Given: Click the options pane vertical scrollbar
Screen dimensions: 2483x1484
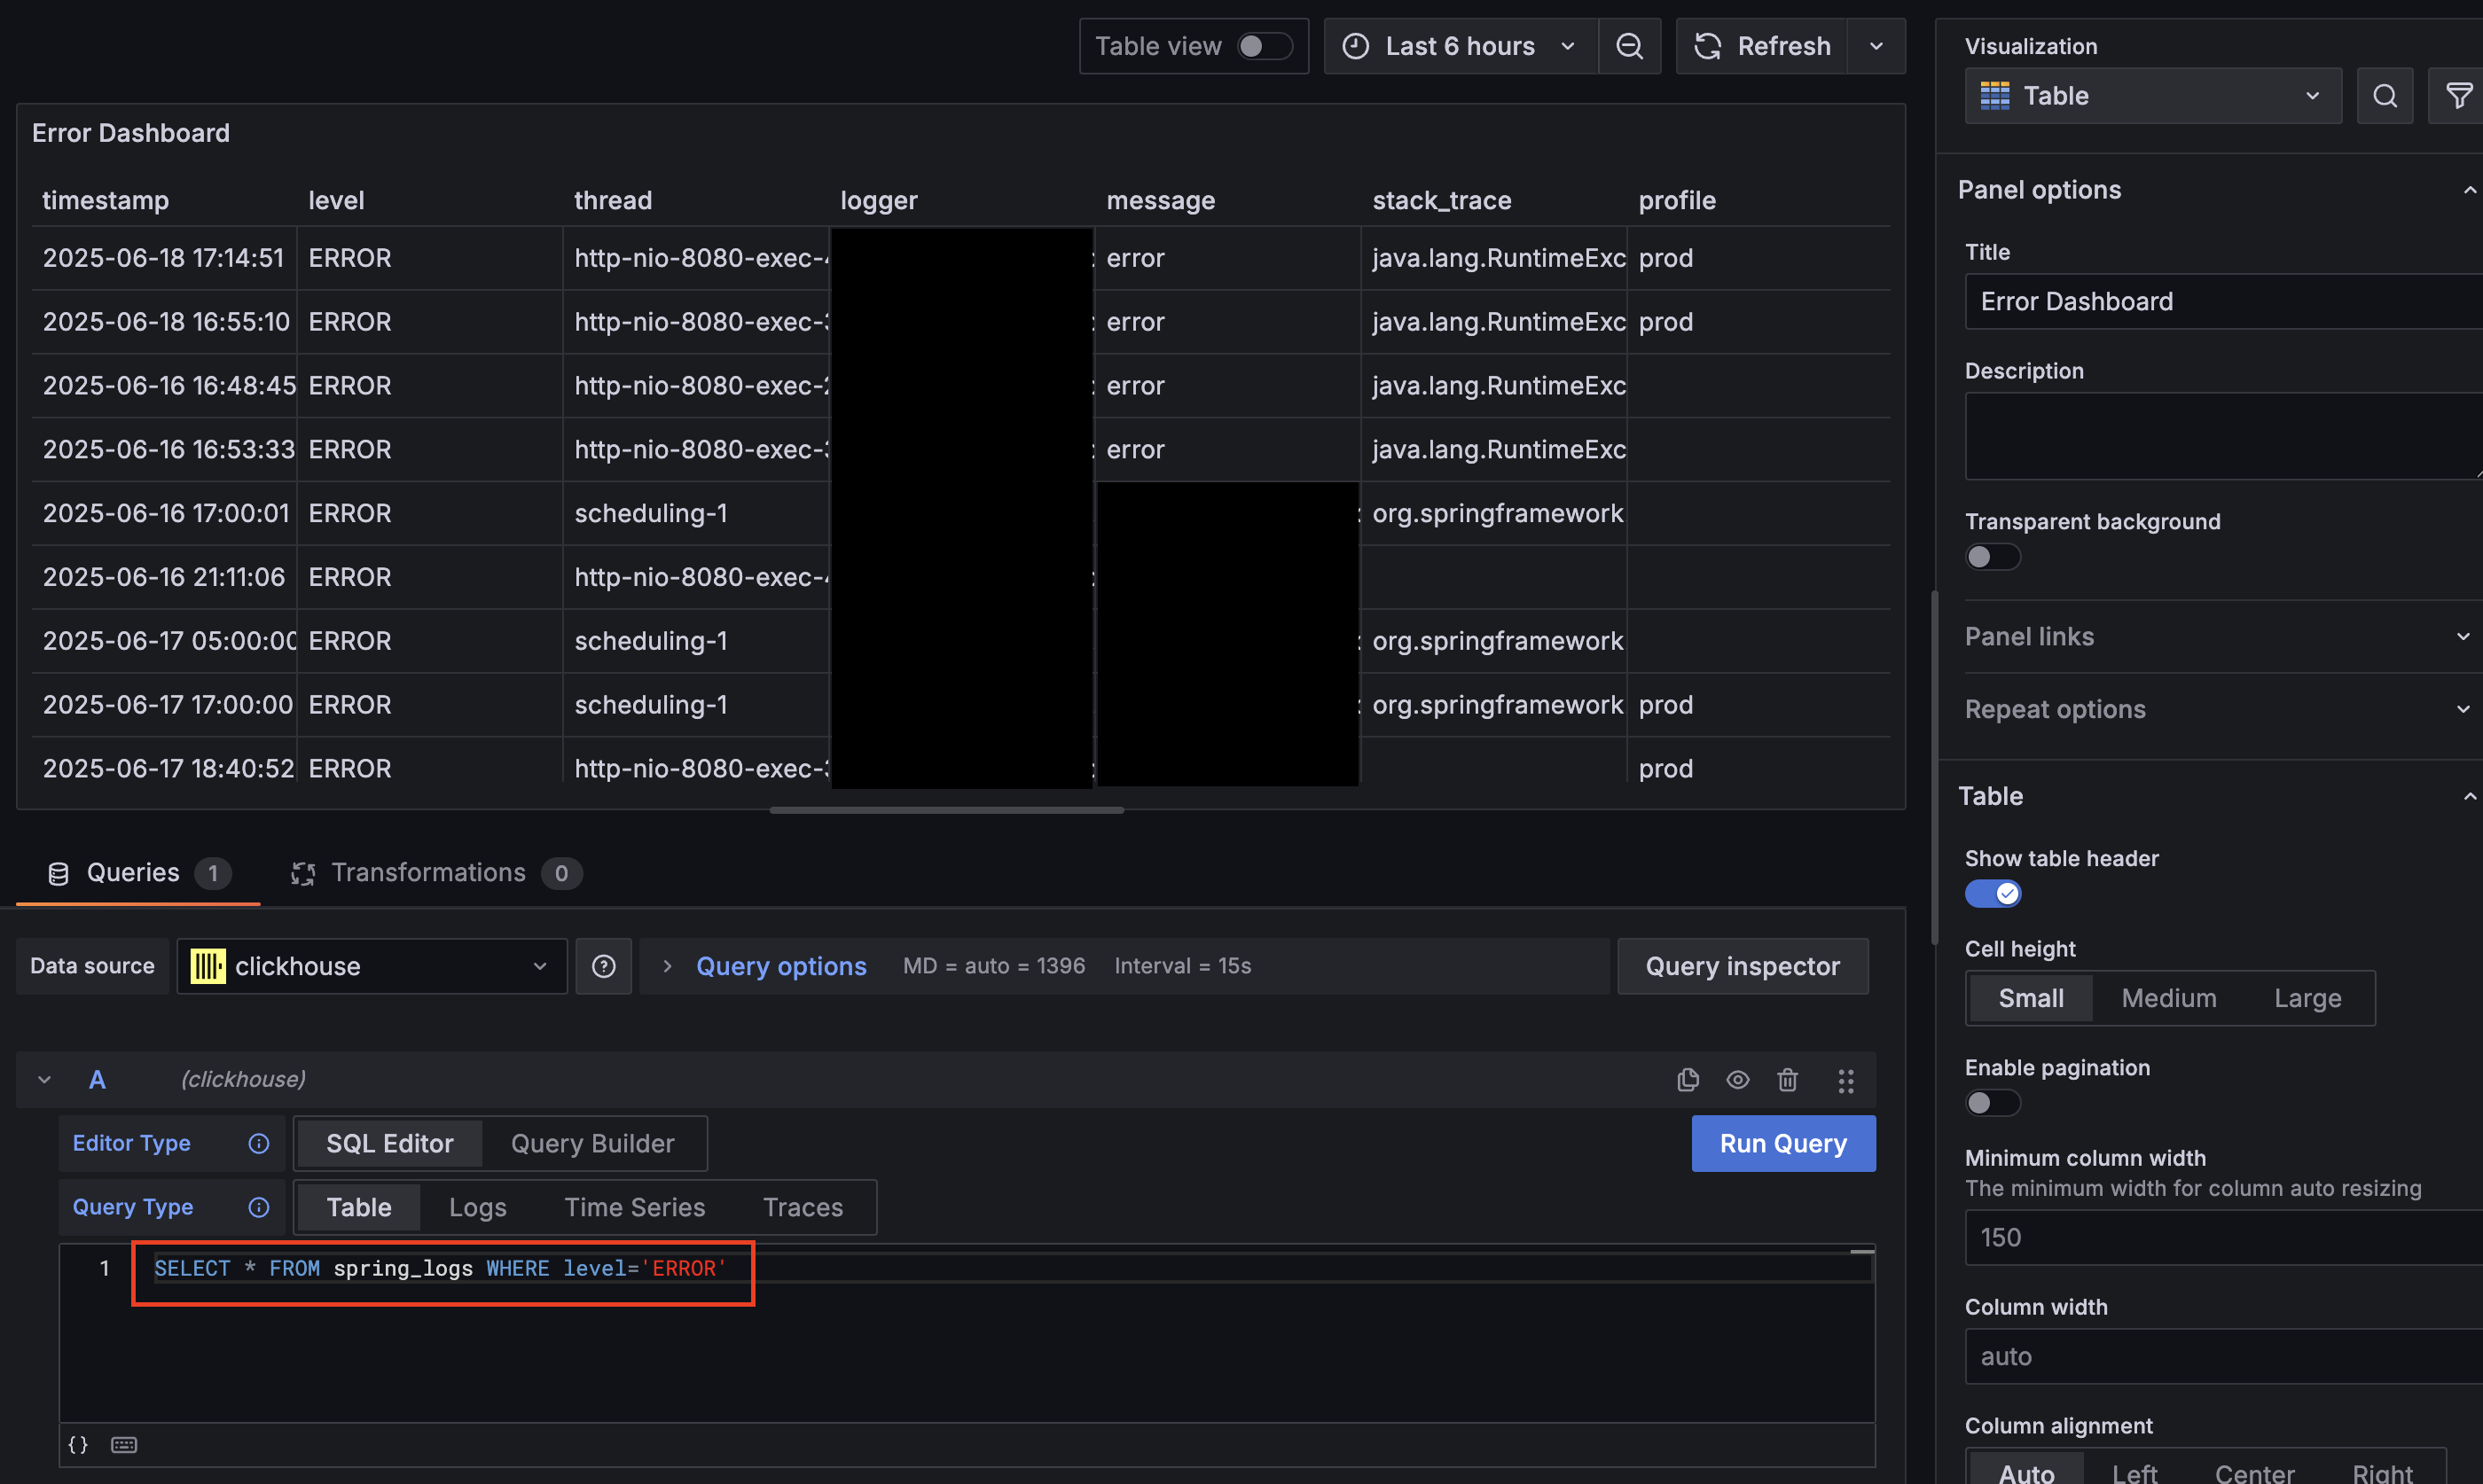Looking at the screenshot, I should pos(1935,768).
